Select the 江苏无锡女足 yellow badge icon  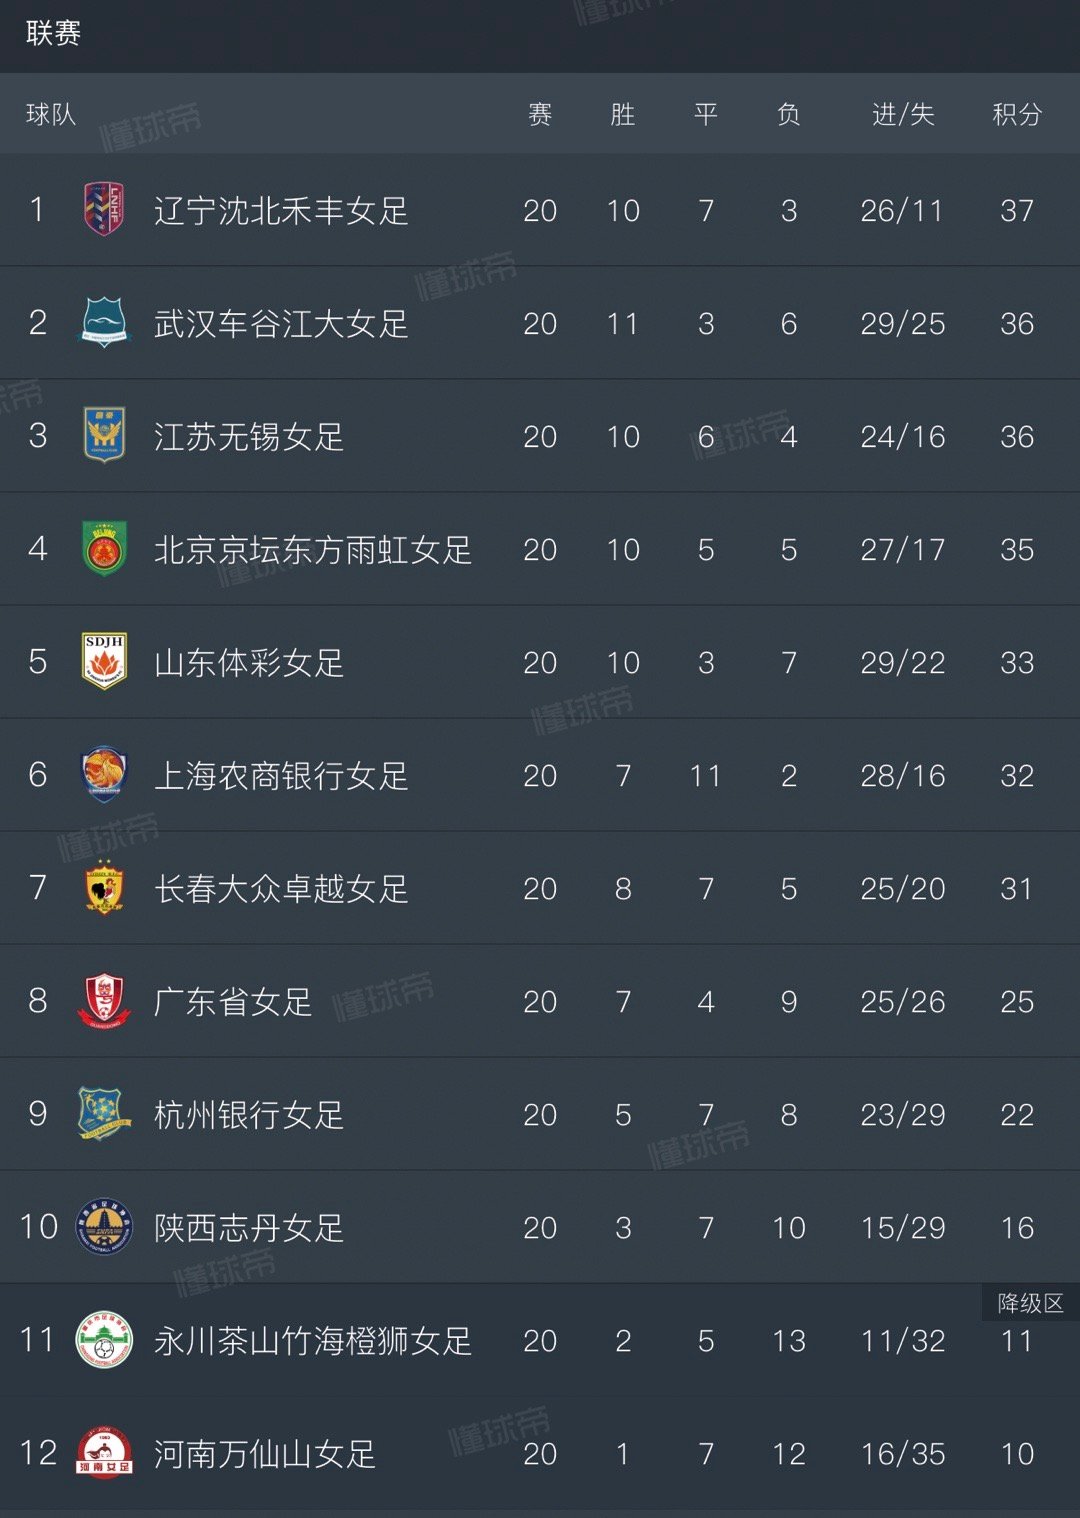[104, 435]
